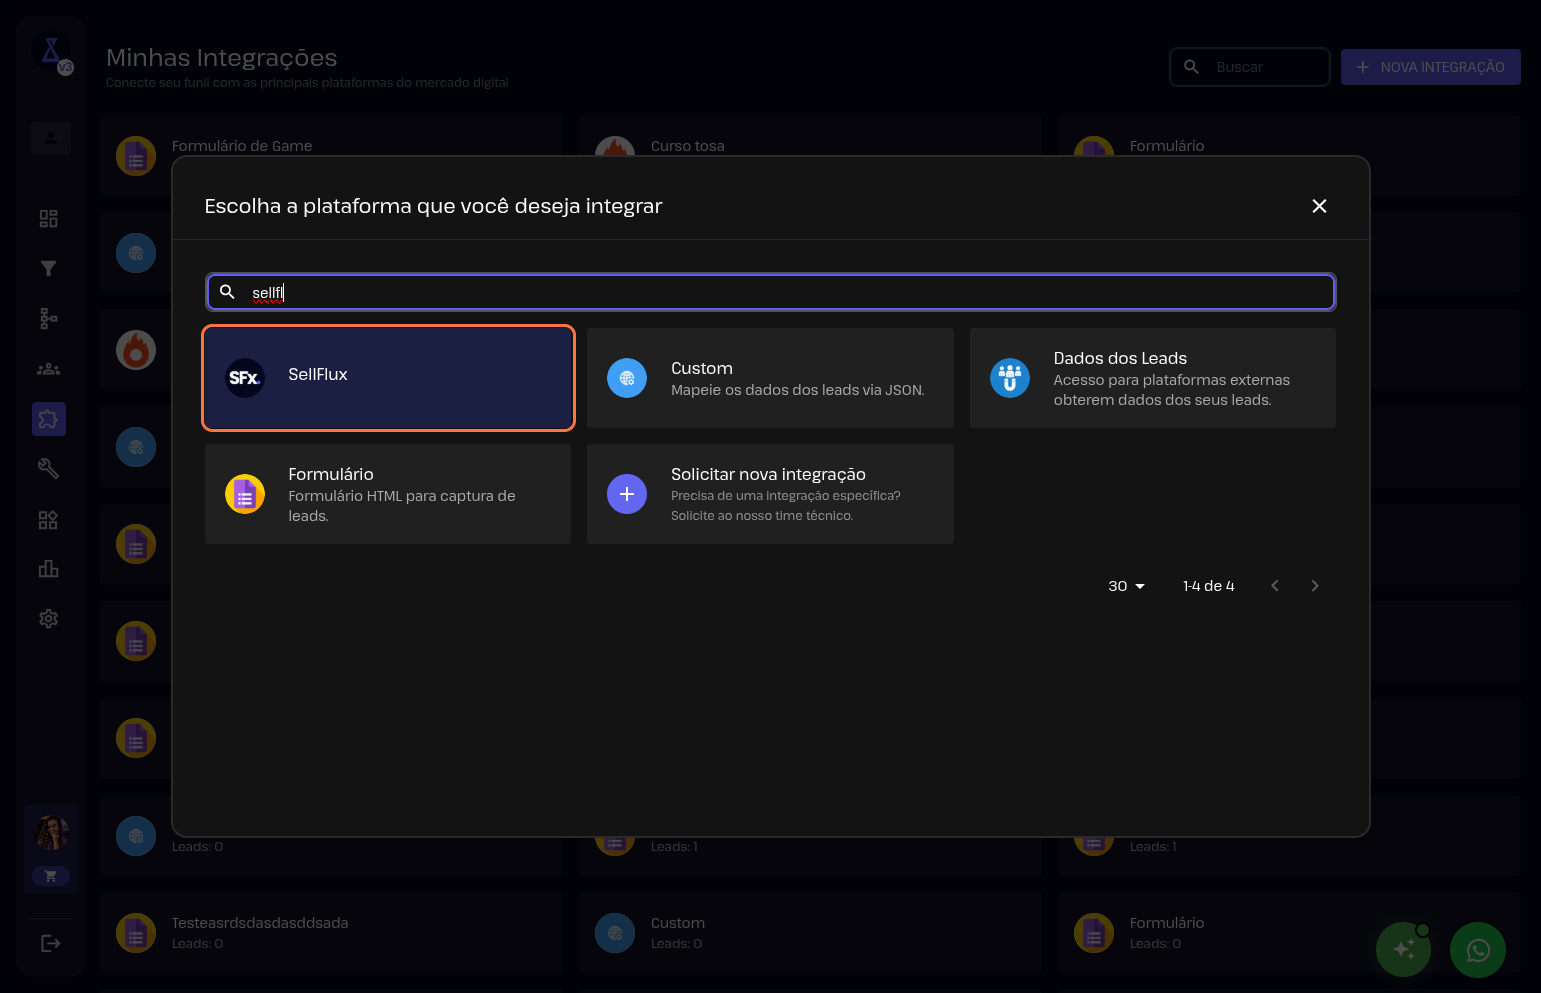Open the AI sparkle assistant button
Viewport: 1541px width, 993px height.
[x=1404, y=949]
